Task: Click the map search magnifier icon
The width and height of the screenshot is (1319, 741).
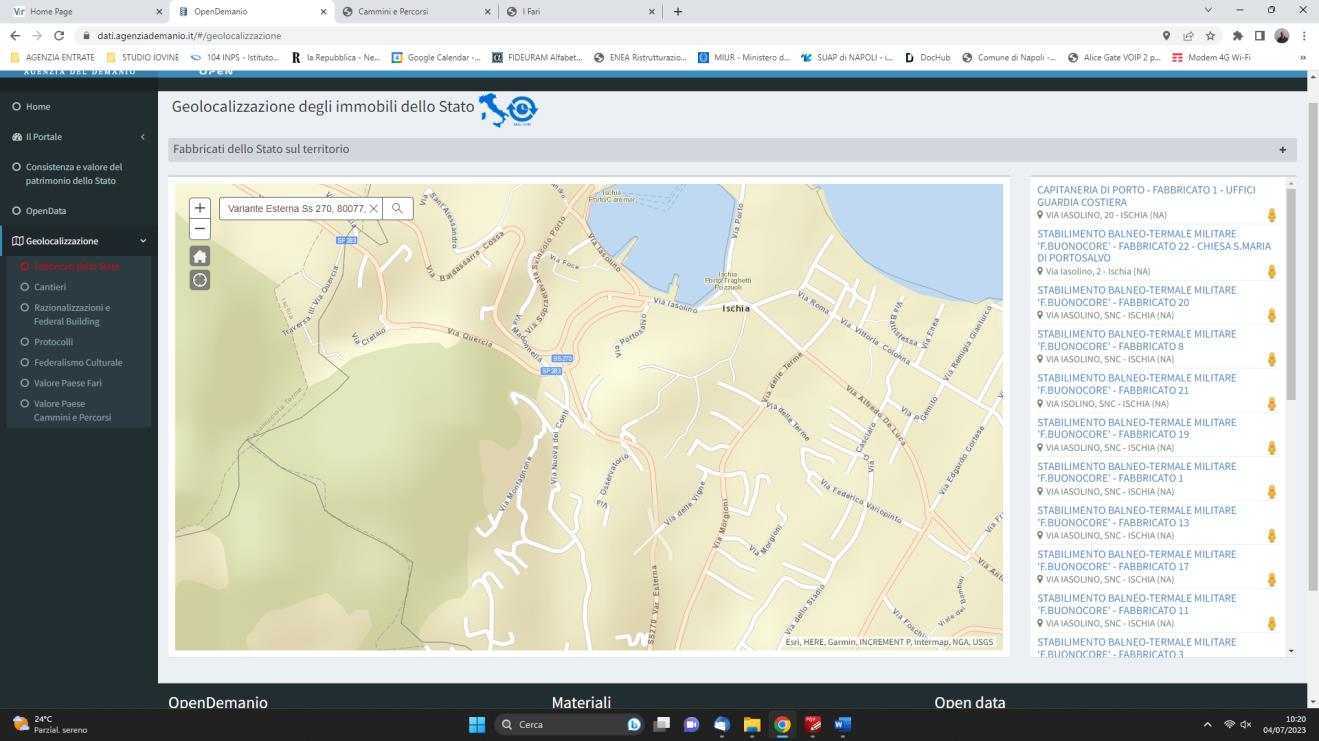Action: (x=397, y=208)
